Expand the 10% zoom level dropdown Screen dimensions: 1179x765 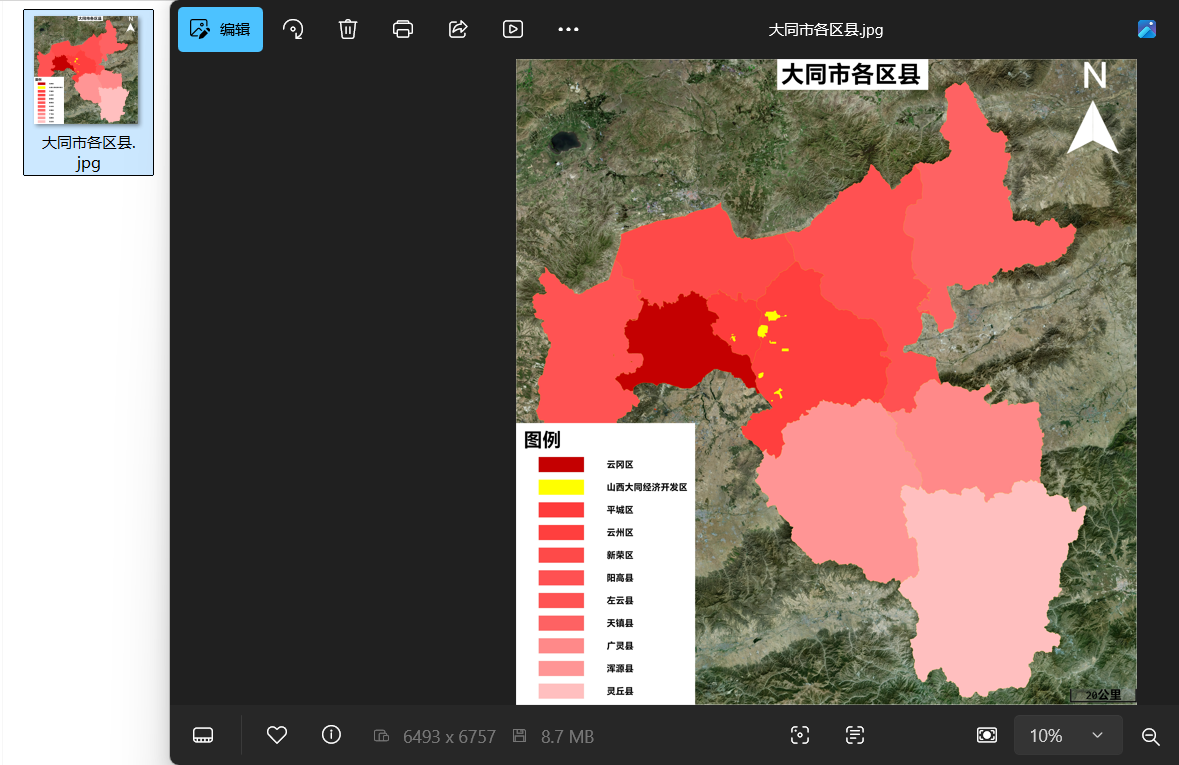1068,735
